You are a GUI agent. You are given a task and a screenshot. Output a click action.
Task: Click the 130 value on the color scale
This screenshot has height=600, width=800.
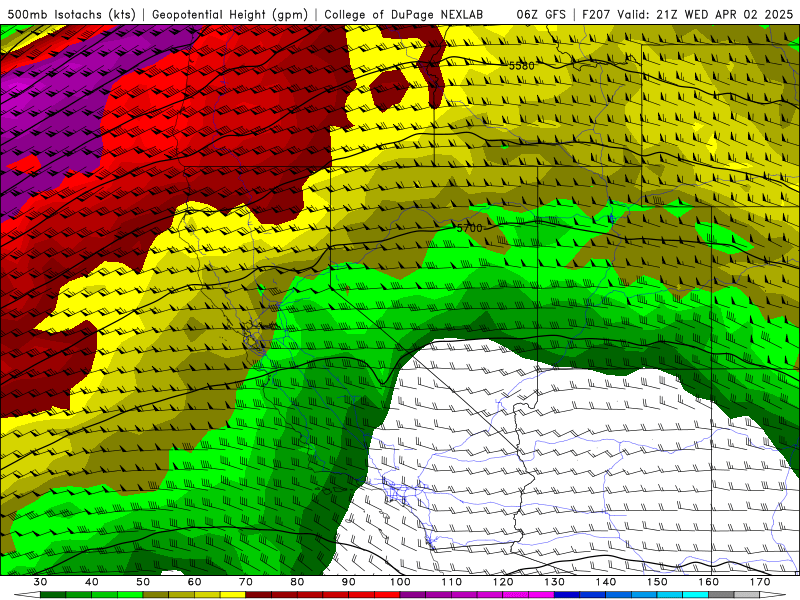tap(555, 582)
